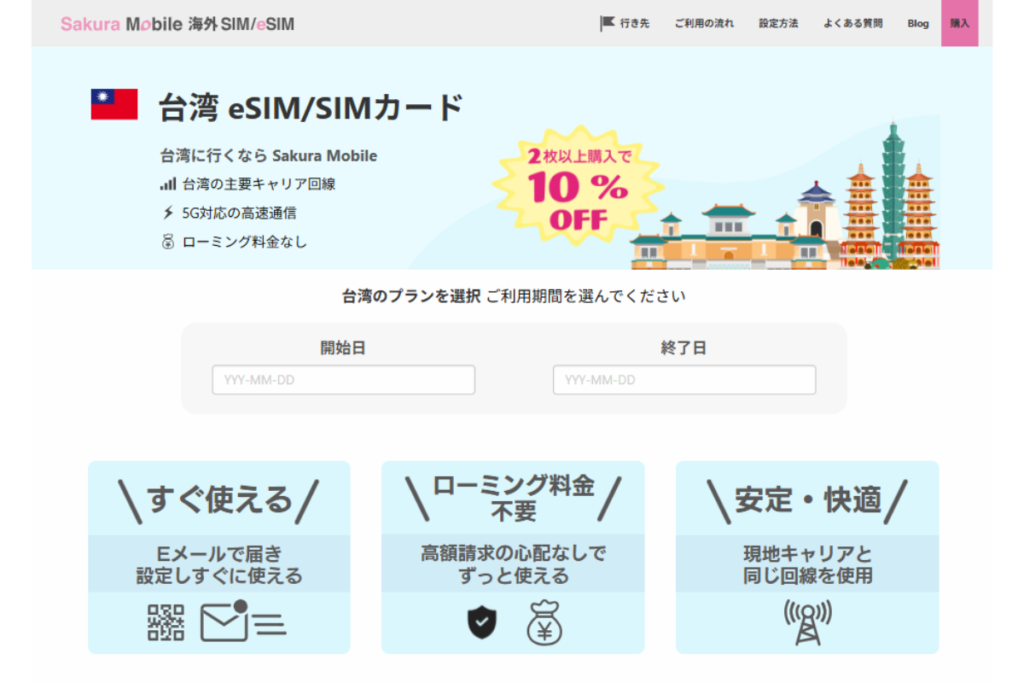Viewport: 1024px width, 683px height.
Task: Open the ご利用の流れ menu item
Action: pyautogui.click(x=704, y=24)
